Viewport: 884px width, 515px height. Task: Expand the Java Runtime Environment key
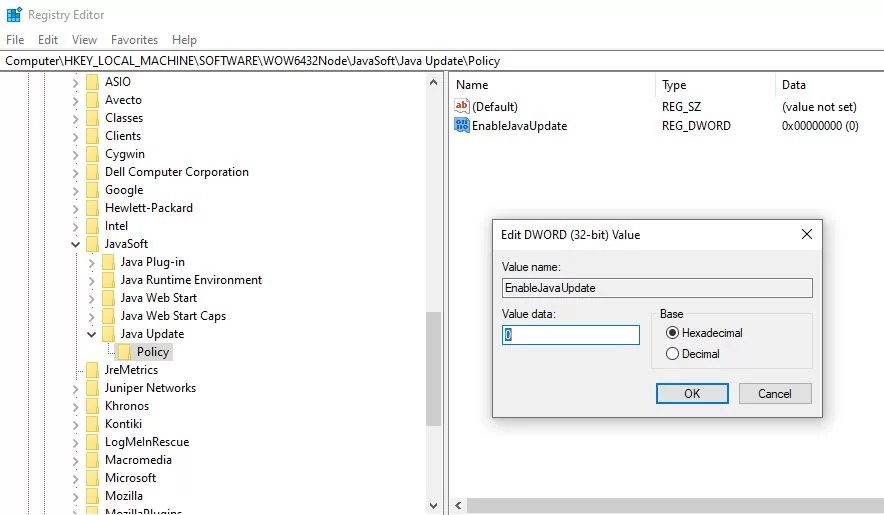(91, 281)
